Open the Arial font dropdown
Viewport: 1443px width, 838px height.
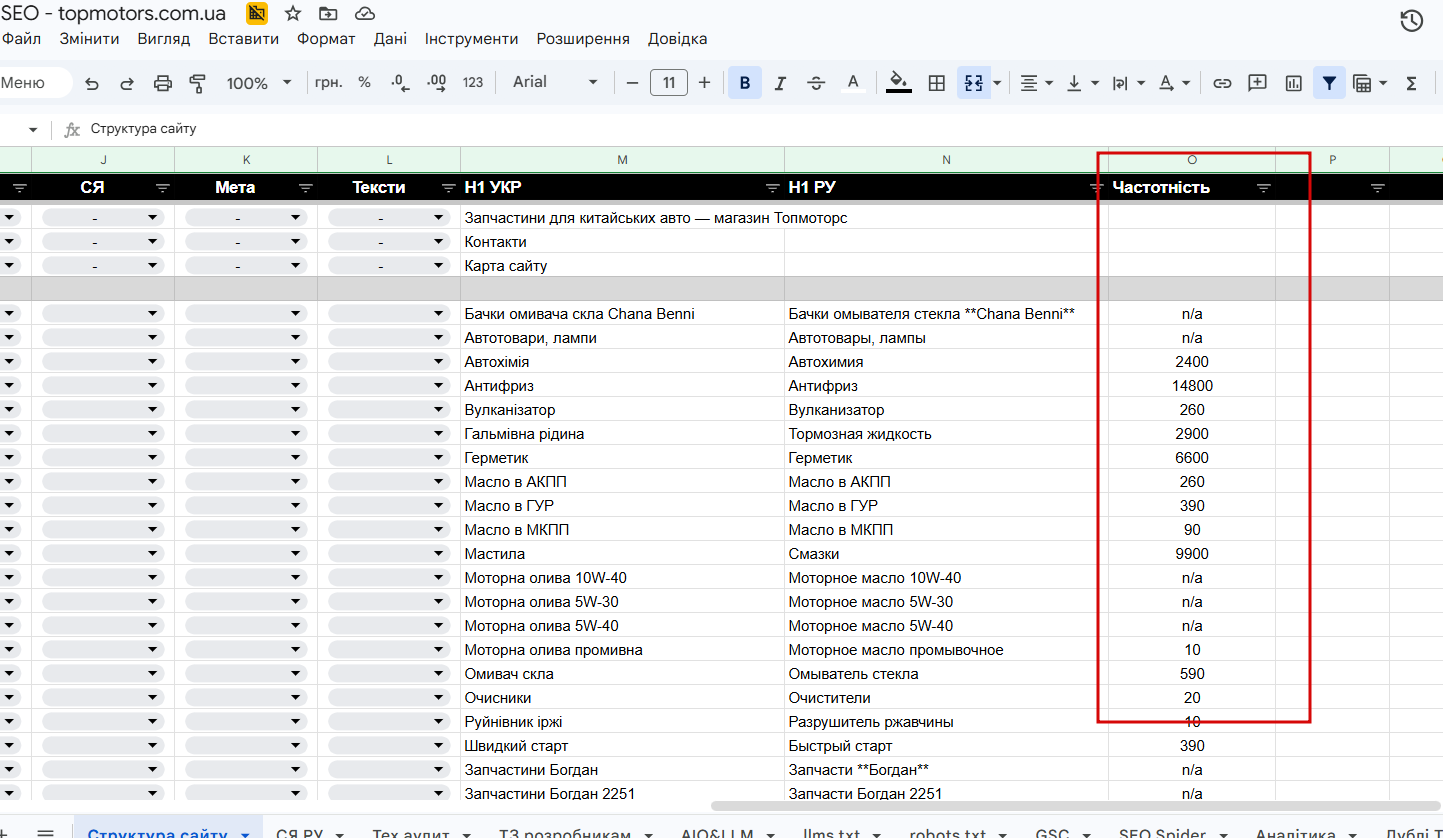pos(555,82)
